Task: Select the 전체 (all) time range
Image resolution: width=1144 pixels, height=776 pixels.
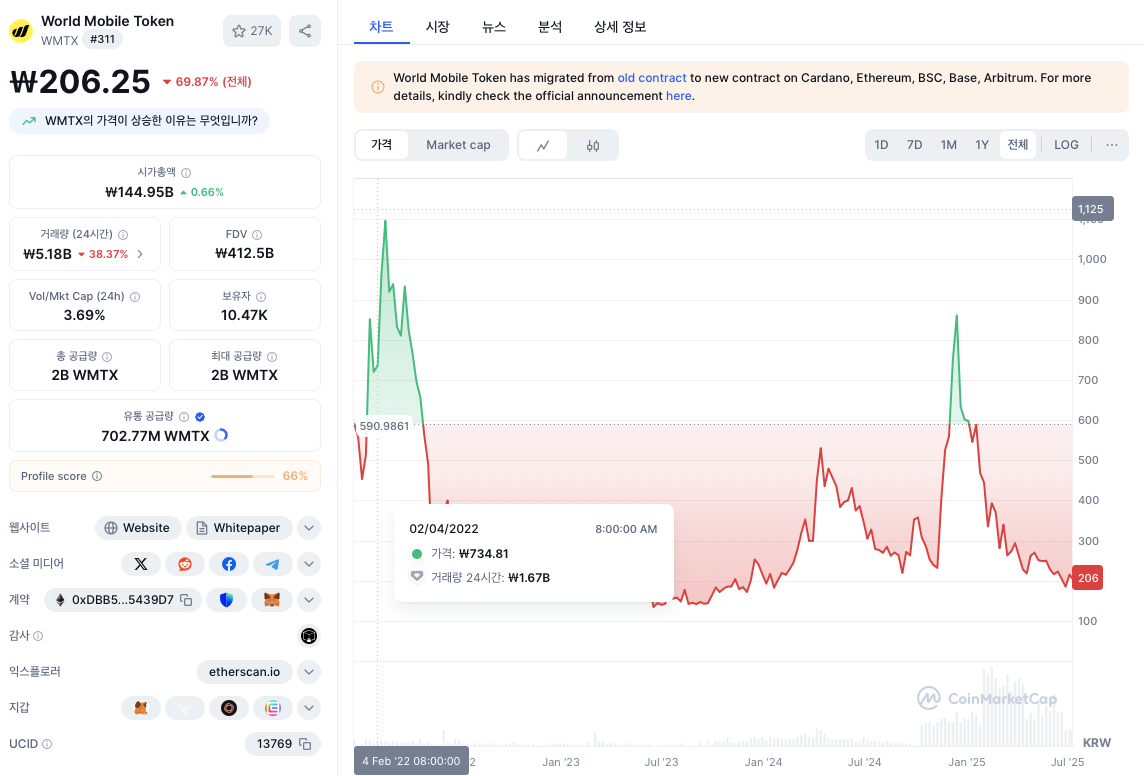Action: [x=1018, y=144]
